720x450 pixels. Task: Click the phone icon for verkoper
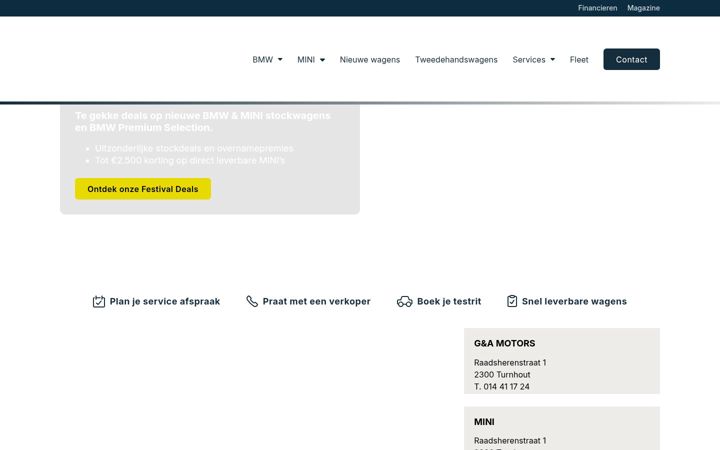(x=252, y=301)
